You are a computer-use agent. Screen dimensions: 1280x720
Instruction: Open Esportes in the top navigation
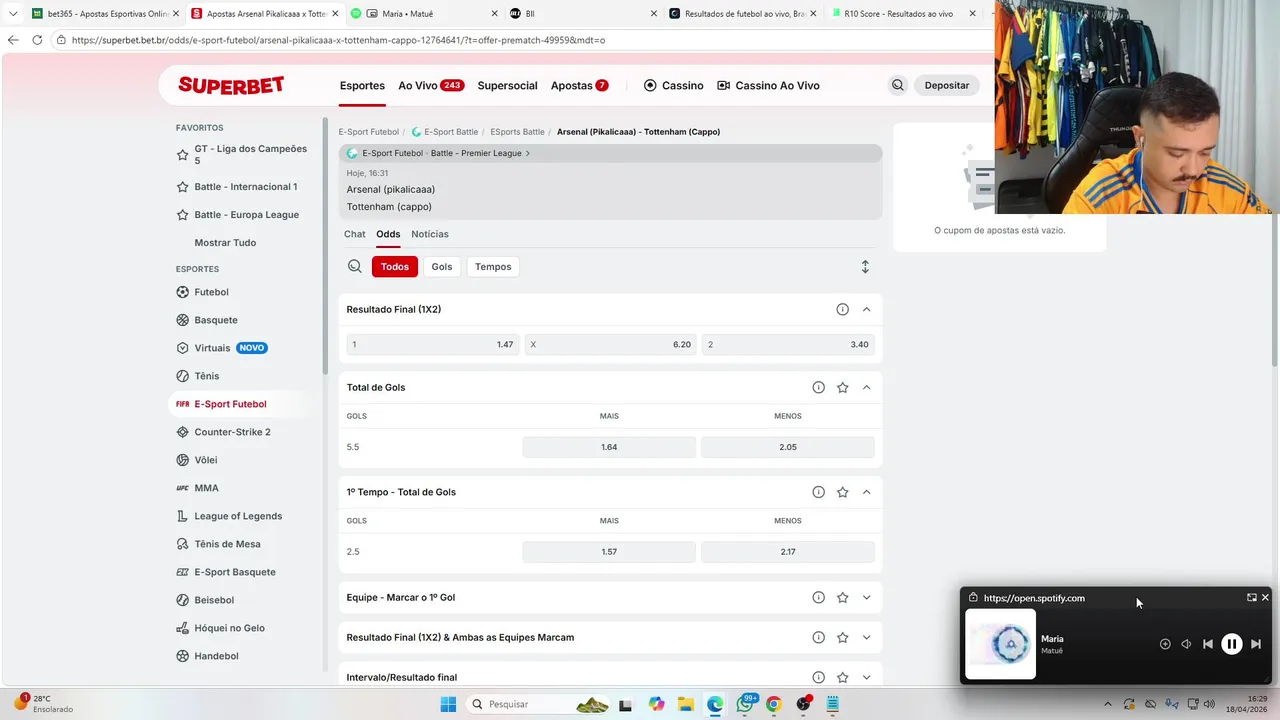point(362,85)
